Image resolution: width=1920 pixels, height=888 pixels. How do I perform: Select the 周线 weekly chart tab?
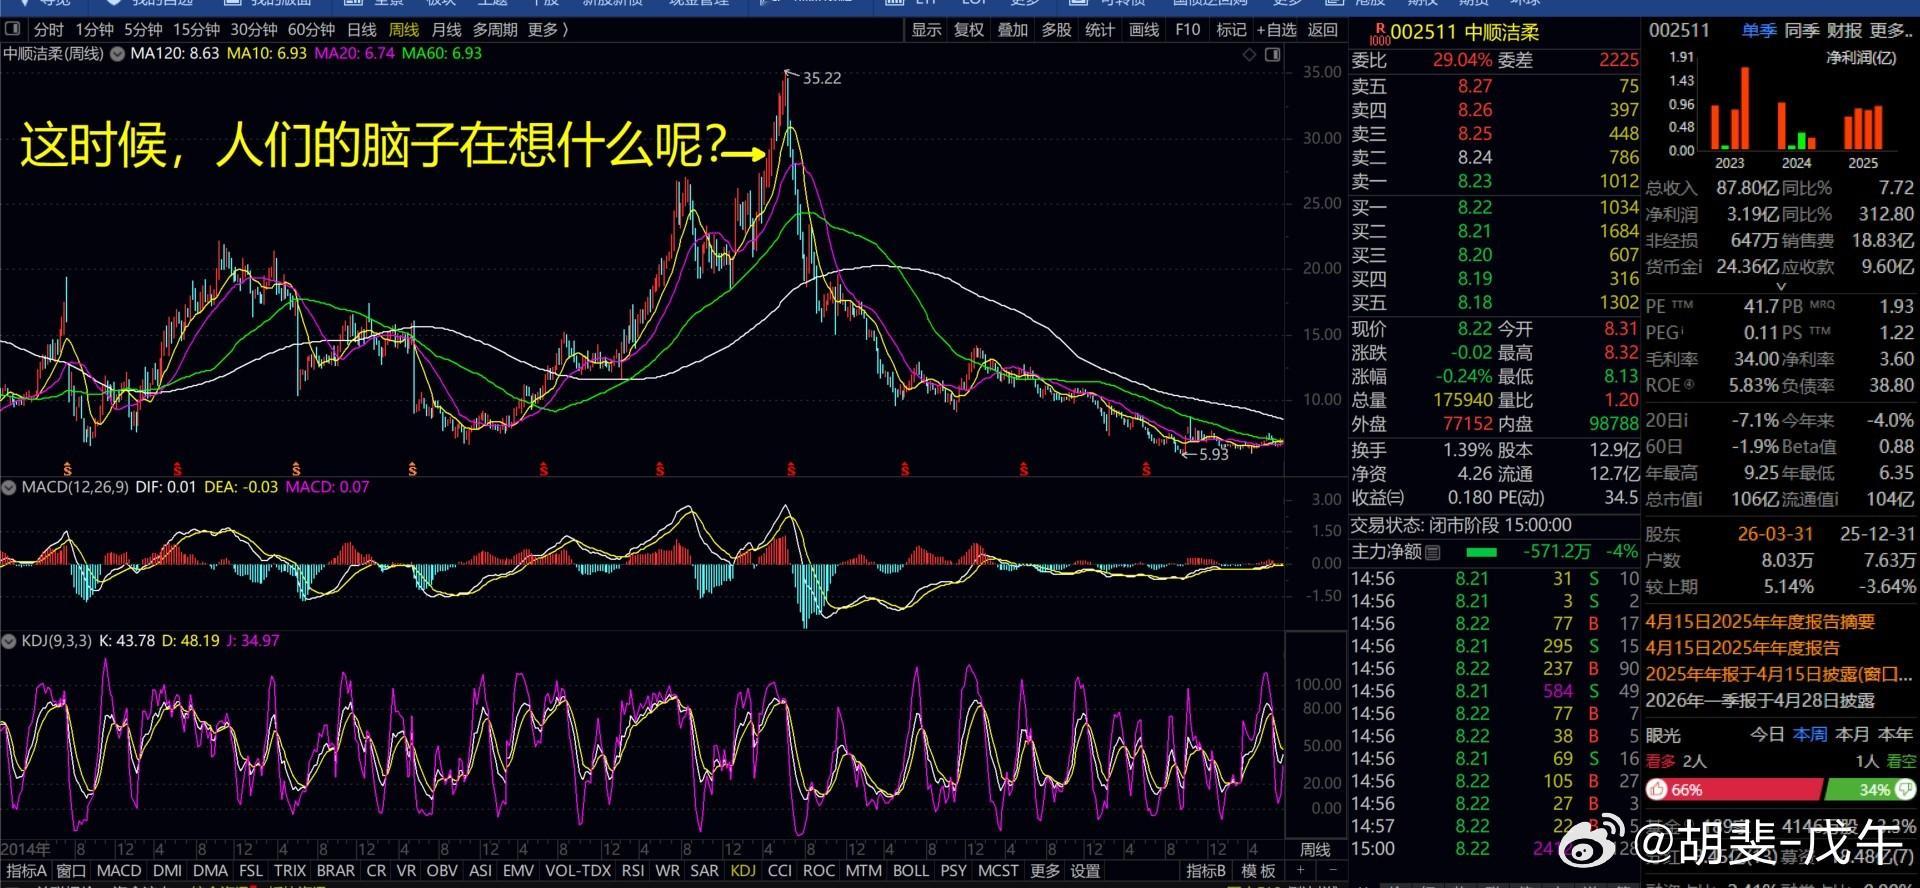(x=403, y=30)
